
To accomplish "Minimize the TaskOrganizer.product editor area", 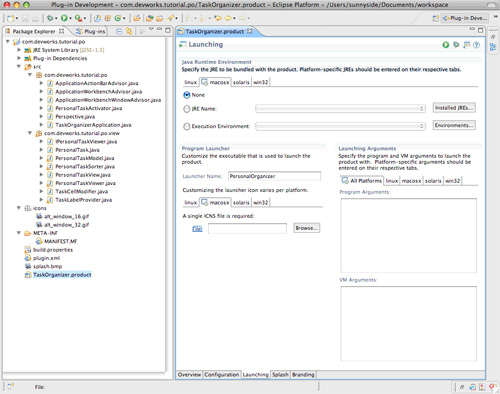I will coord(472,29).
